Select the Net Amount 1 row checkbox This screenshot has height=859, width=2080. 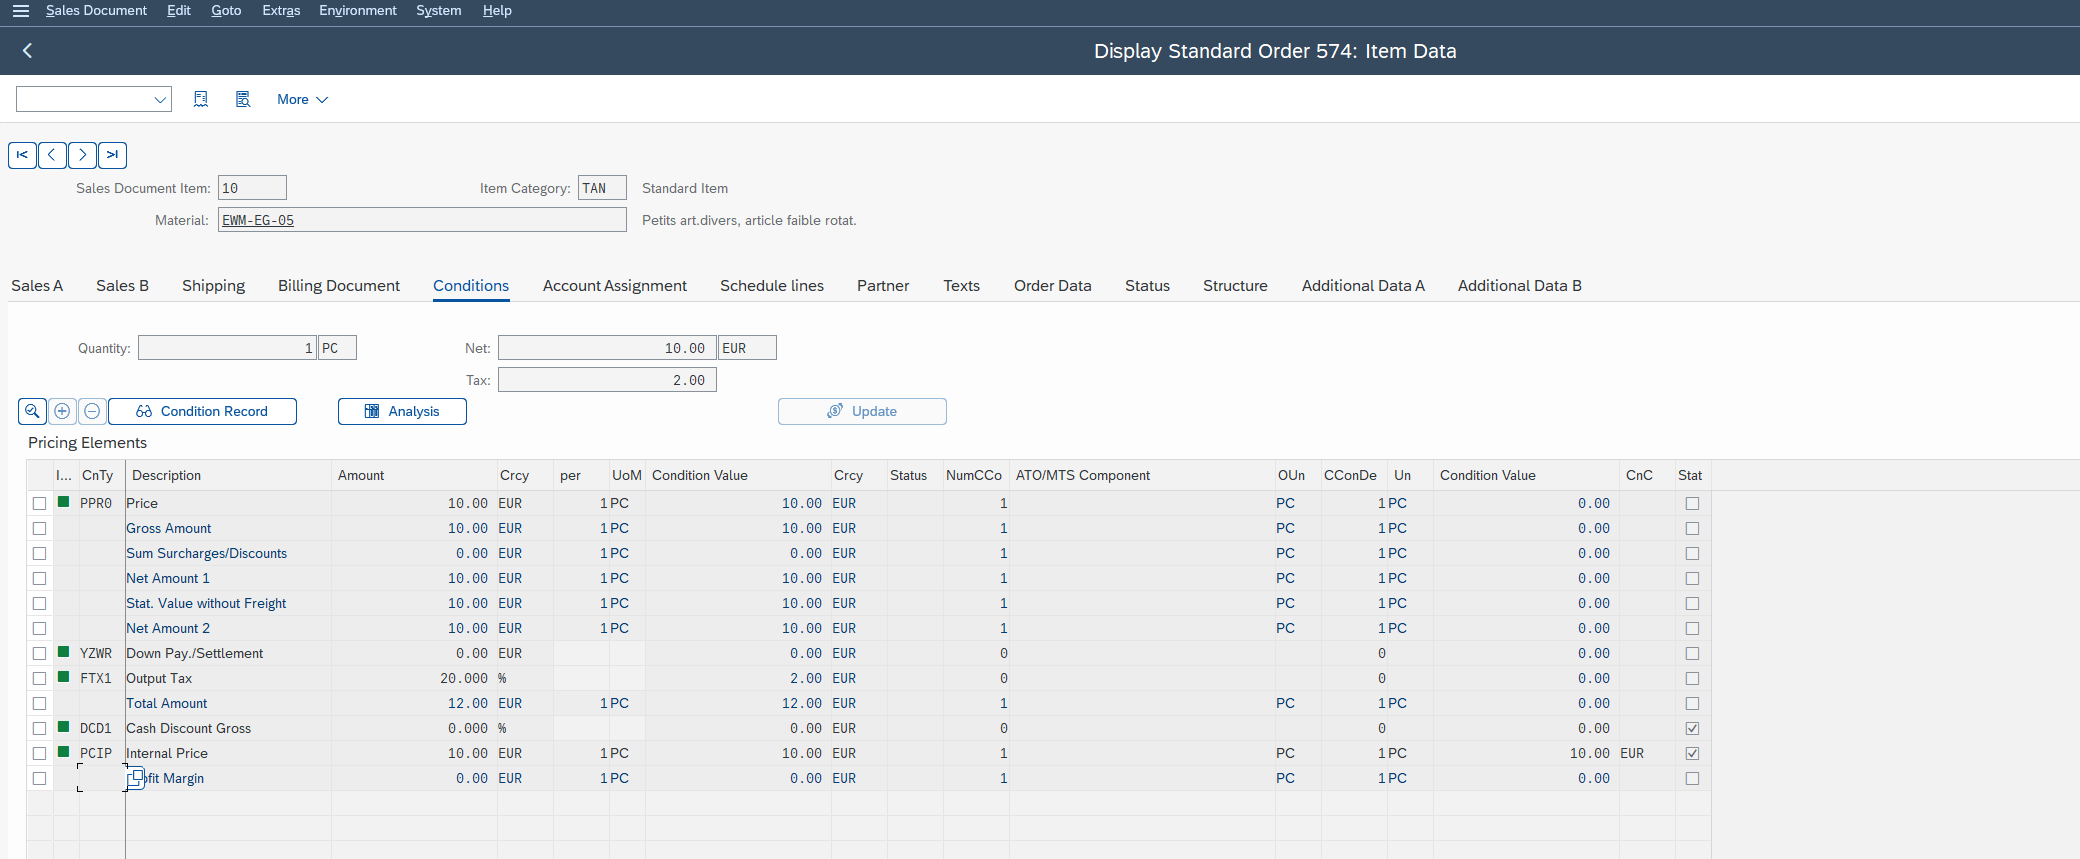[x=40, y=578]
